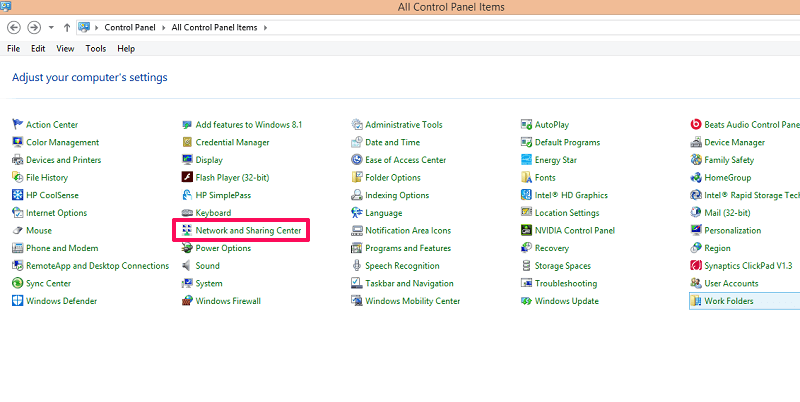The image size is (800, 402).
Task: Open the Mouse icon
Action: point(17,231)
